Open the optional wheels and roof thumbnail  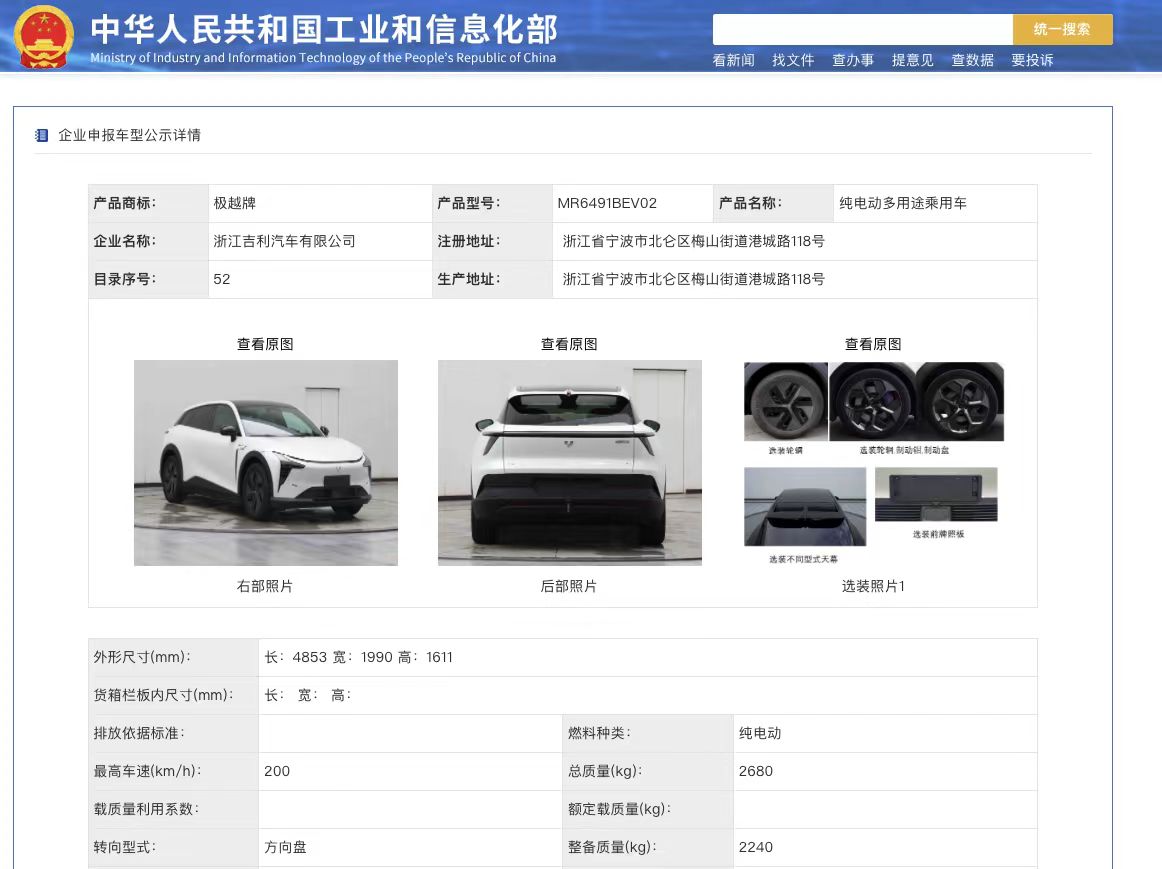[x=873, y=463]
